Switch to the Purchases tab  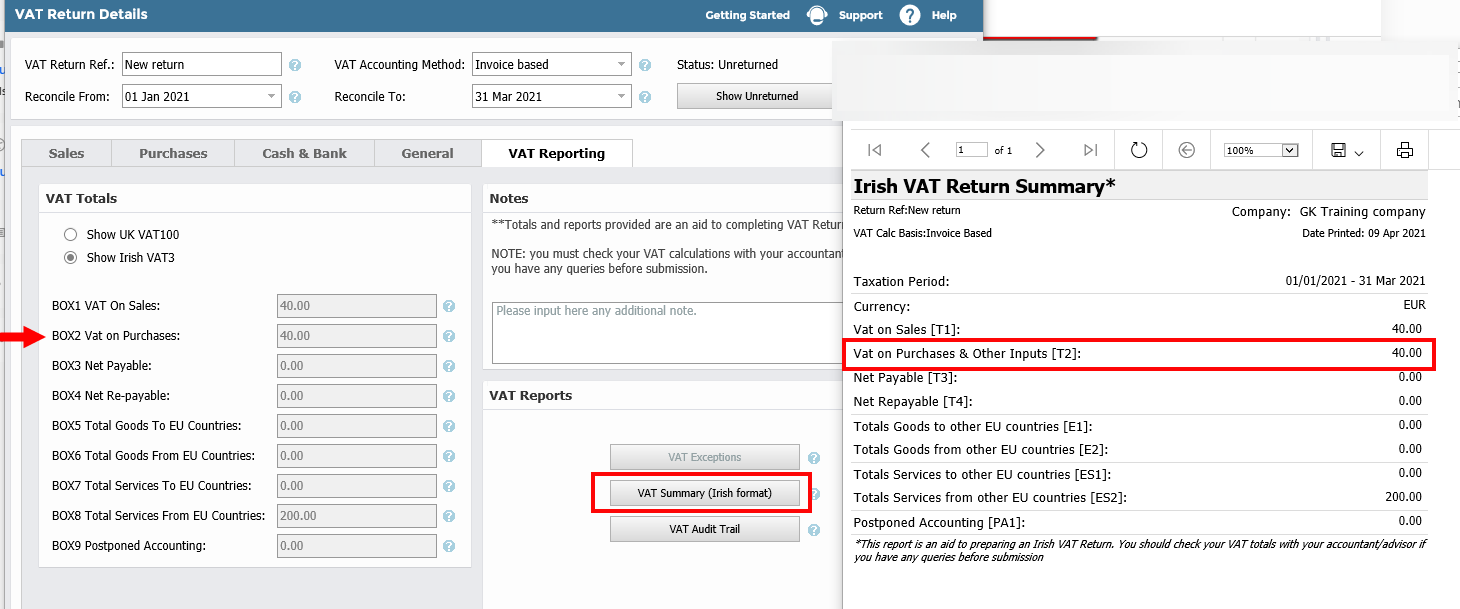coord(172,153)
